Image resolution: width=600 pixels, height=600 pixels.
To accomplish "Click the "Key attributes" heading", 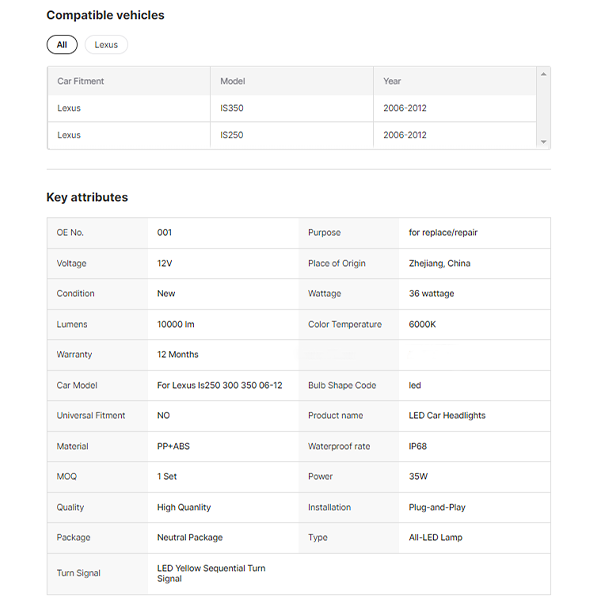I will point(87,197).
